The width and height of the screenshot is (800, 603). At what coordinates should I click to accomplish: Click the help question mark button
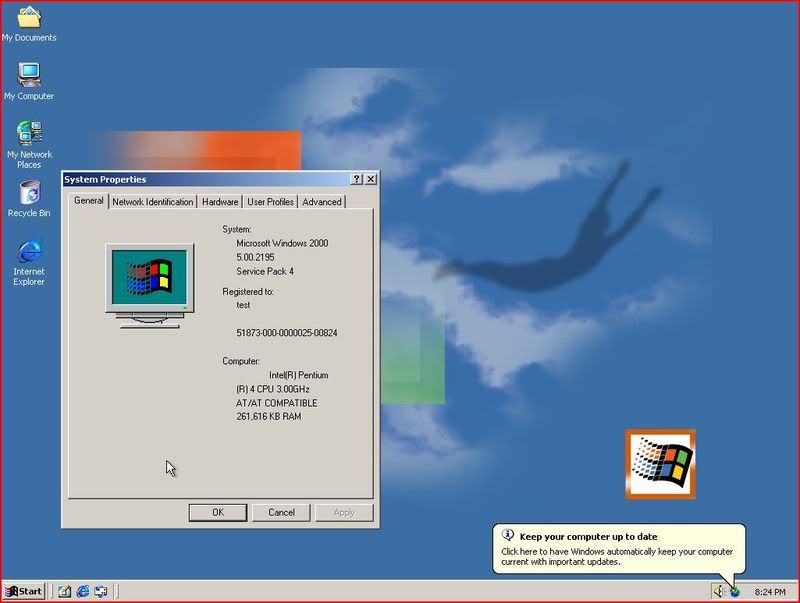click(357, 179)
